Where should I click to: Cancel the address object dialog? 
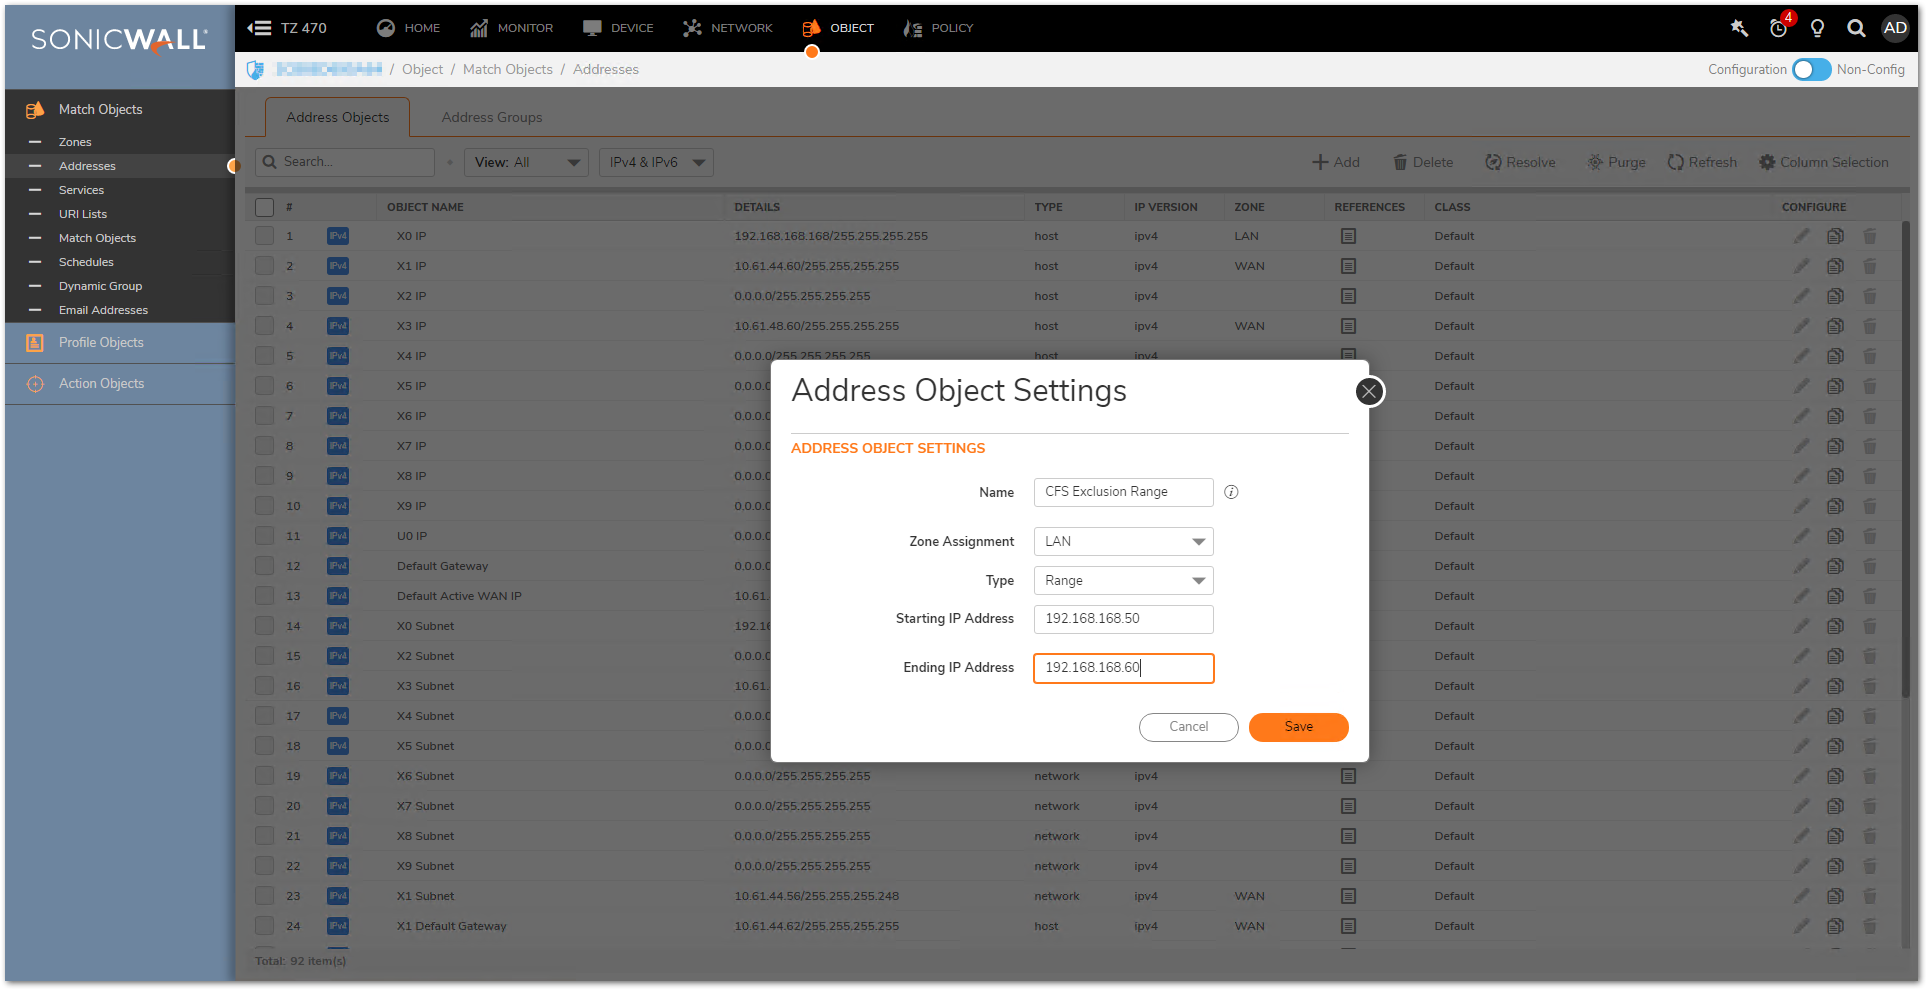coord(1188,727)
